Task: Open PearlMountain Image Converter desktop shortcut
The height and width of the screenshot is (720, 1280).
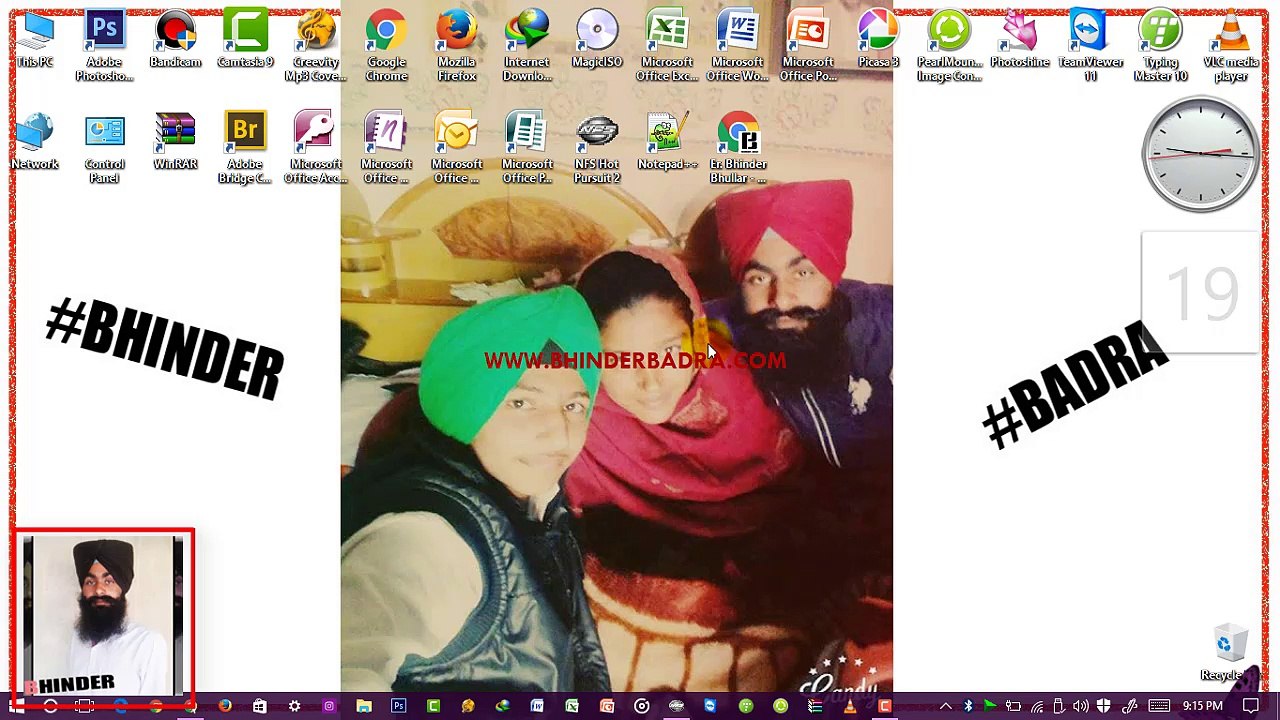Action: point(949,46)
